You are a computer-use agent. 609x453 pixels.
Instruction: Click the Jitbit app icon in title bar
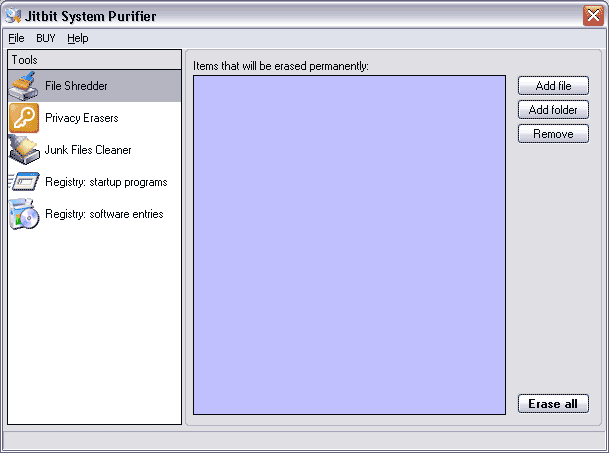(x=13, y=16)
